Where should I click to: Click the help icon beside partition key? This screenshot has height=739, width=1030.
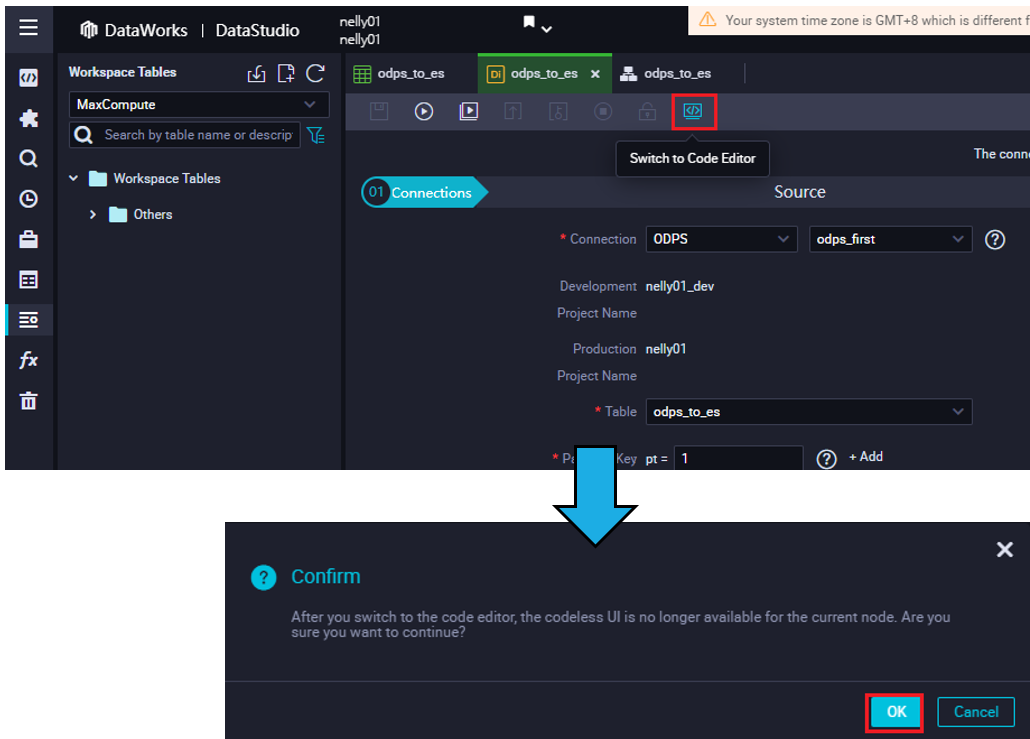point(826,459)
